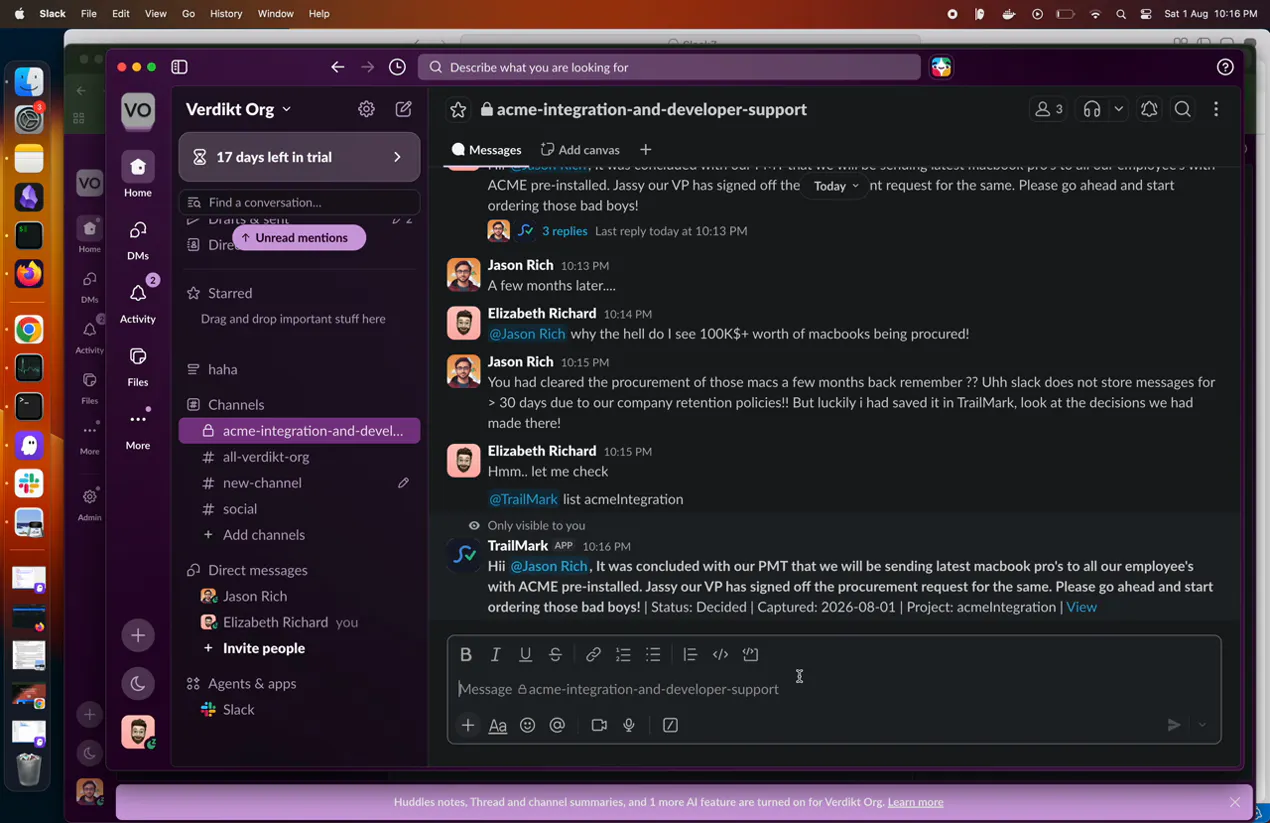Insert an ordered list in composer
1270x823 pixels.
click(623, 655)
